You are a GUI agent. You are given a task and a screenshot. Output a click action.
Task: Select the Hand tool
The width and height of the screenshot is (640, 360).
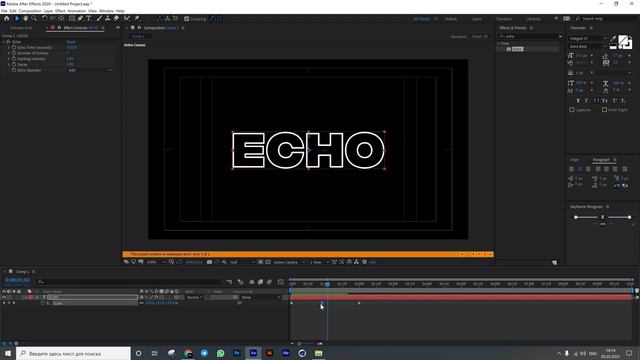tap(25, 18)
